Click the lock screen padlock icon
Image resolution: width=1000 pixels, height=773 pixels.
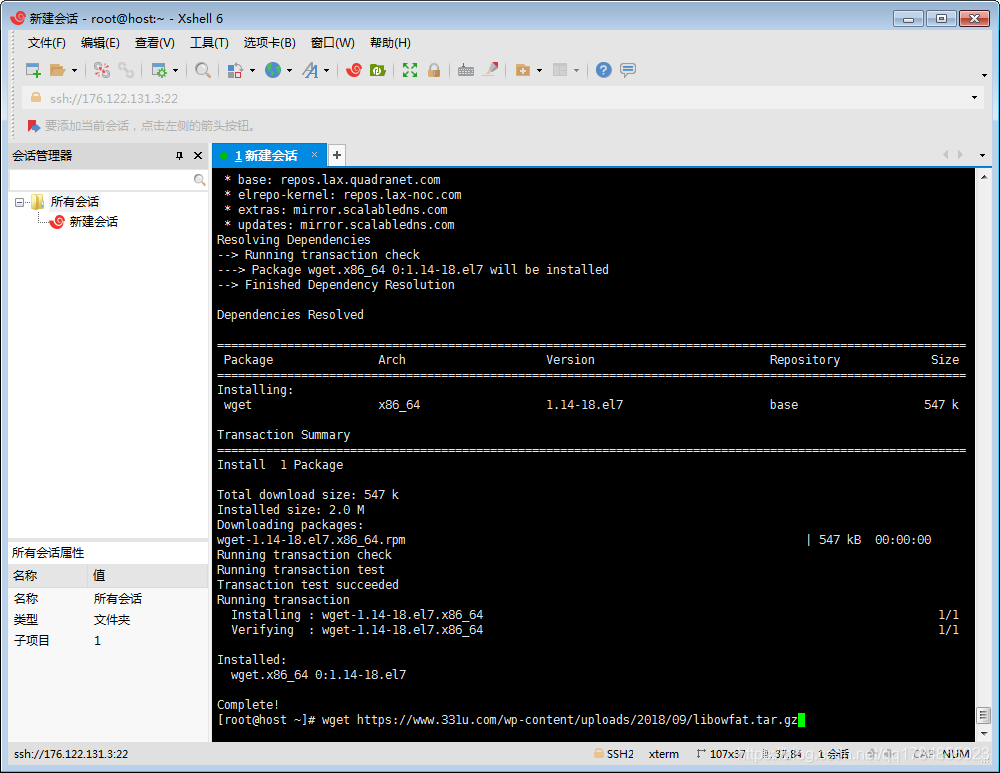click(434, 70)
